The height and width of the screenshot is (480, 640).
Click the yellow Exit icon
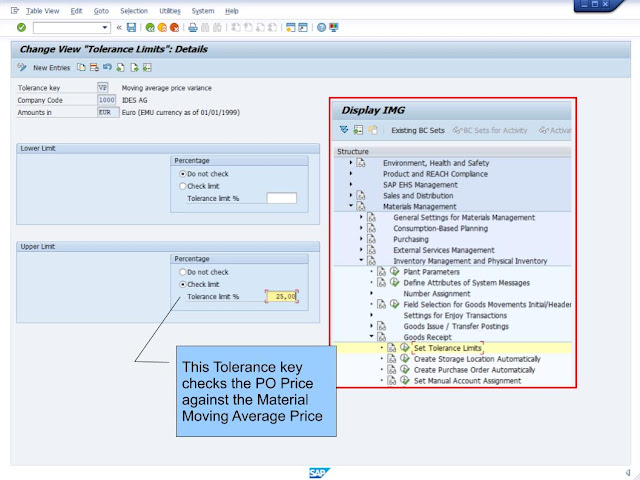click(162, 27)
